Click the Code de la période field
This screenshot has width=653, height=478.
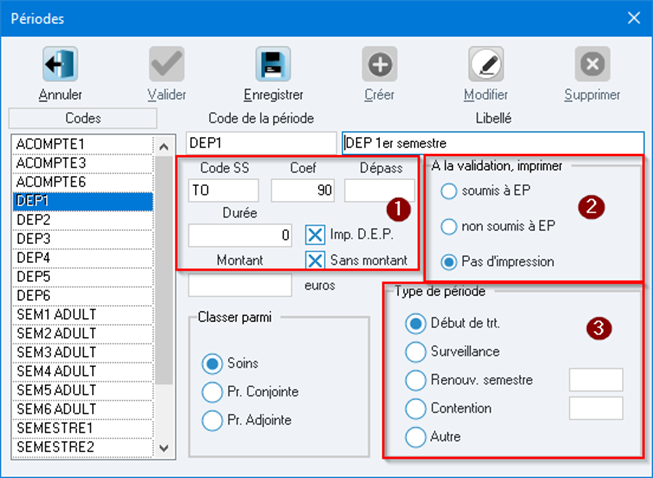261,143
